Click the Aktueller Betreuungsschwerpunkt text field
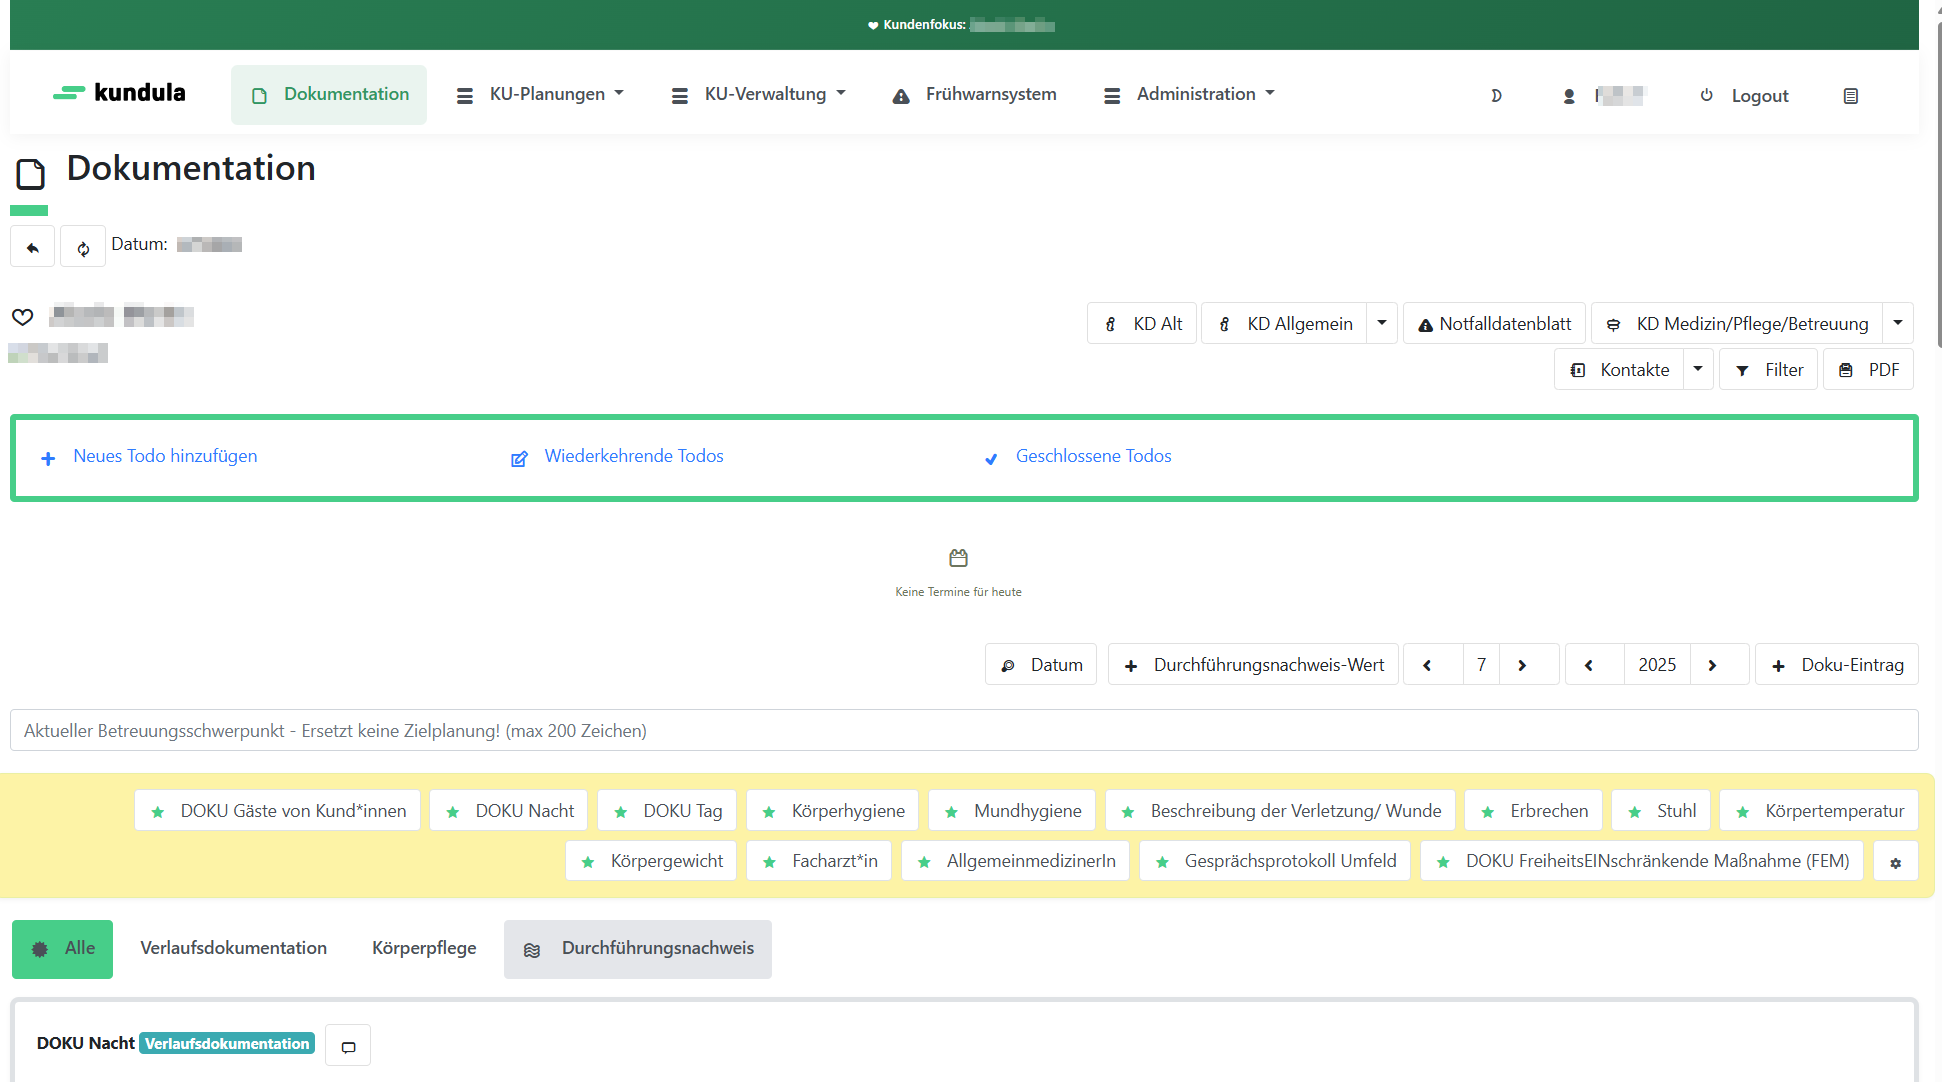This screenshot has width=1942, height=1082. [964, 731]
